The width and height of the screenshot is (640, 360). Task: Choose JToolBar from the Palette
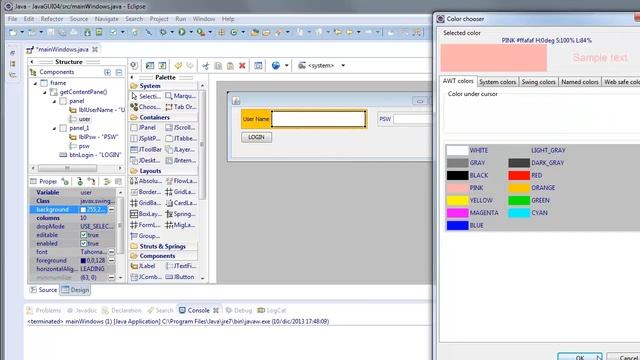[146, 150]
